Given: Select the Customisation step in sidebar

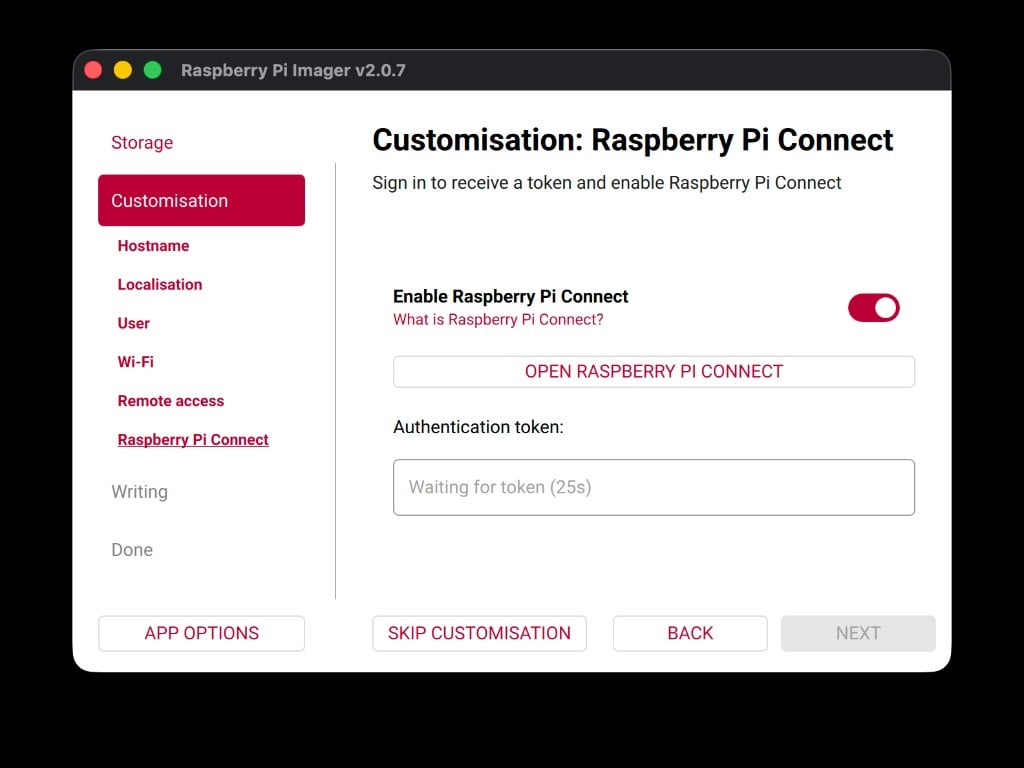Looking at the screenshot, I should pyautogui.click(x=201, y=200).
